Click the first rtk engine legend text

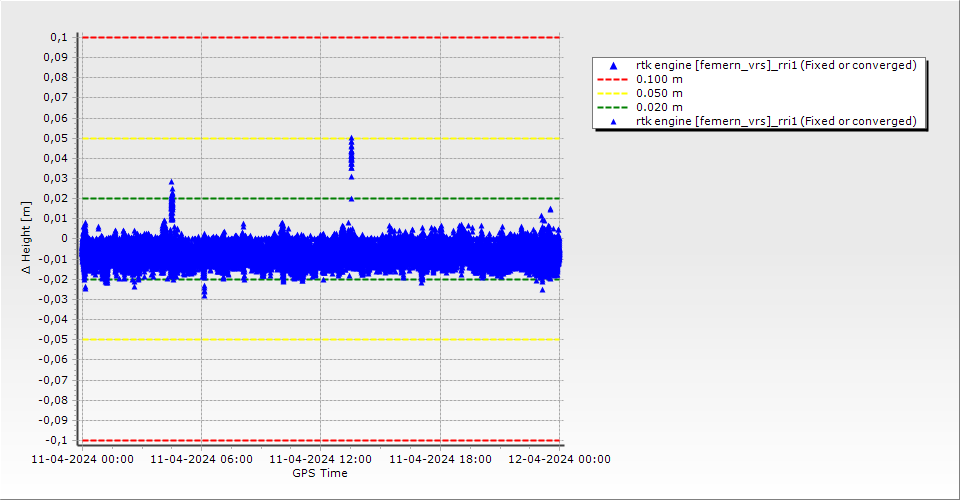tap(776, 65)
